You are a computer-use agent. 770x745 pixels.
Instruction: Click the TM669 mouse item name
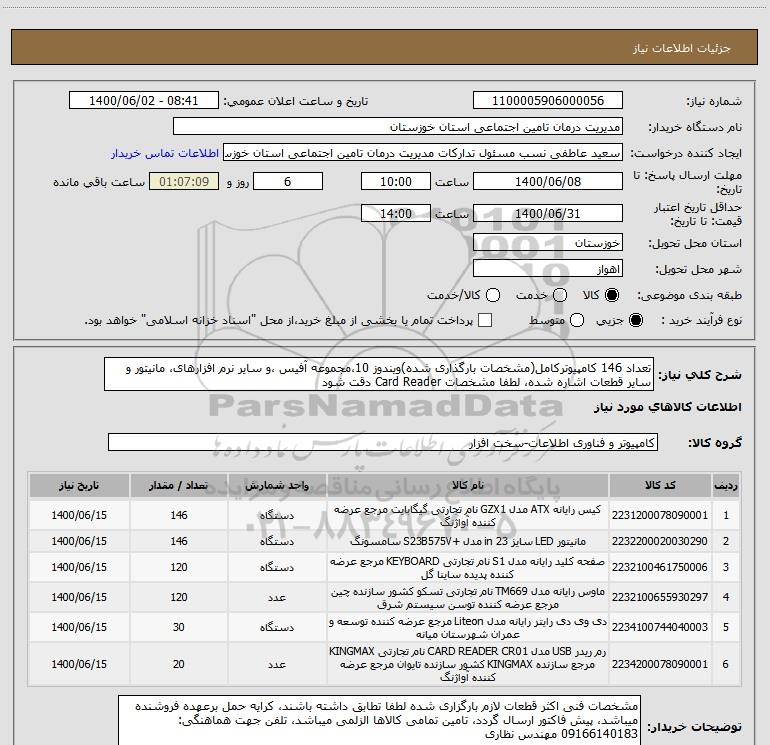pos(468,597)
